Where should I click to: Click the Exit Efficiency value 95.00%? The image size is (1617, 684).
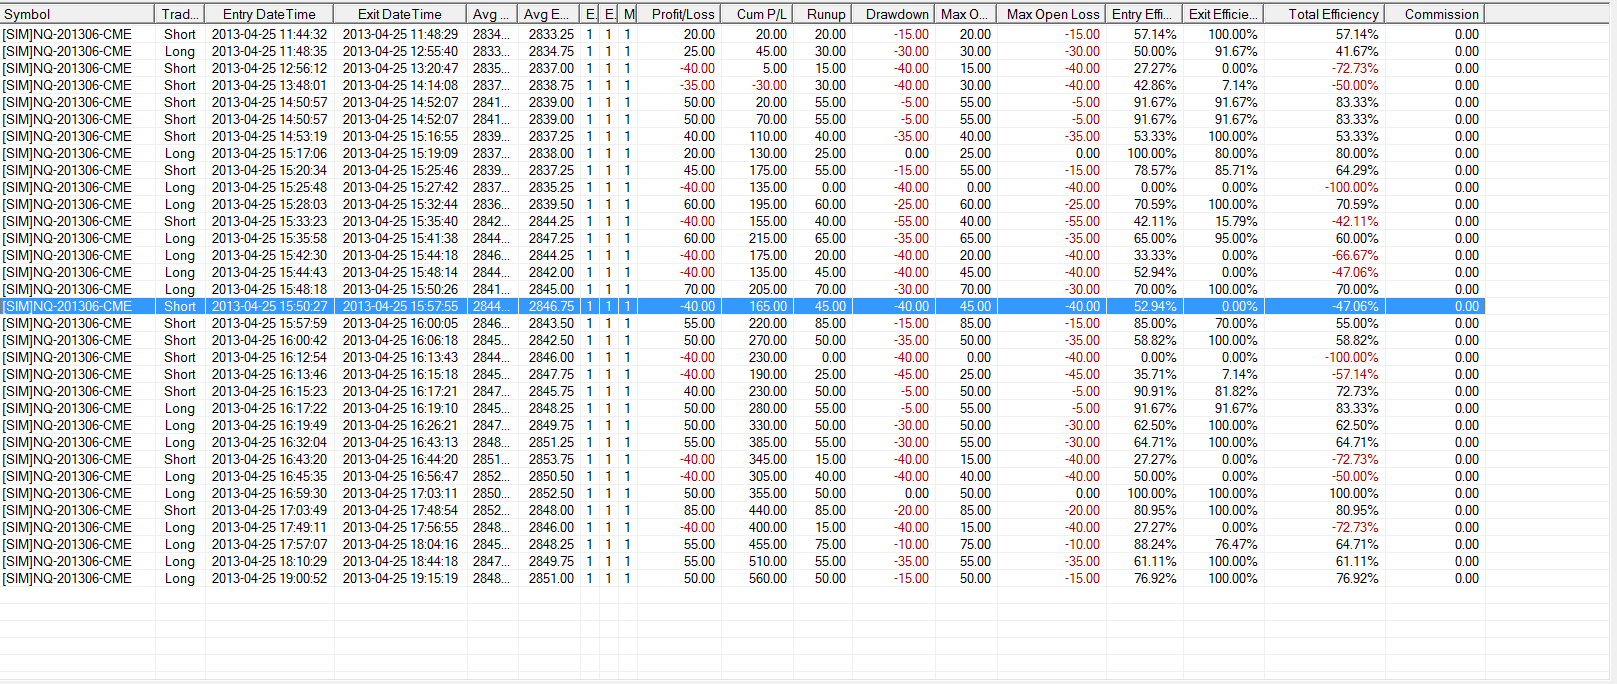point(1236,238)
